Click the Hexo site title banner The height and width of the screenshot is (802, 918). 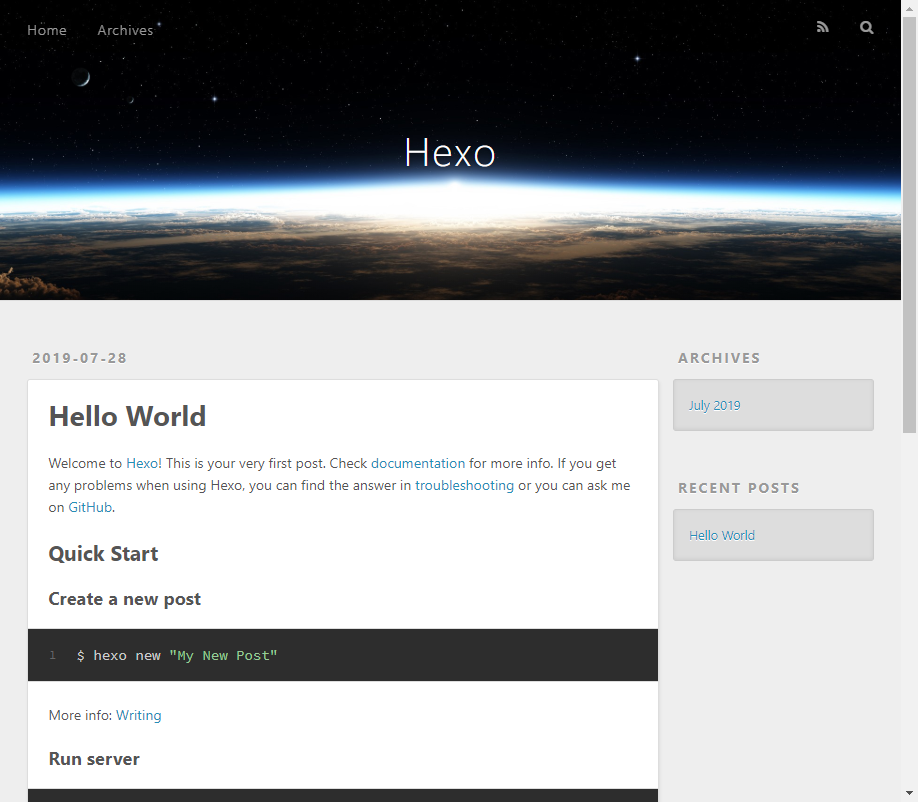pyautogui.click(x=449, y=152)
